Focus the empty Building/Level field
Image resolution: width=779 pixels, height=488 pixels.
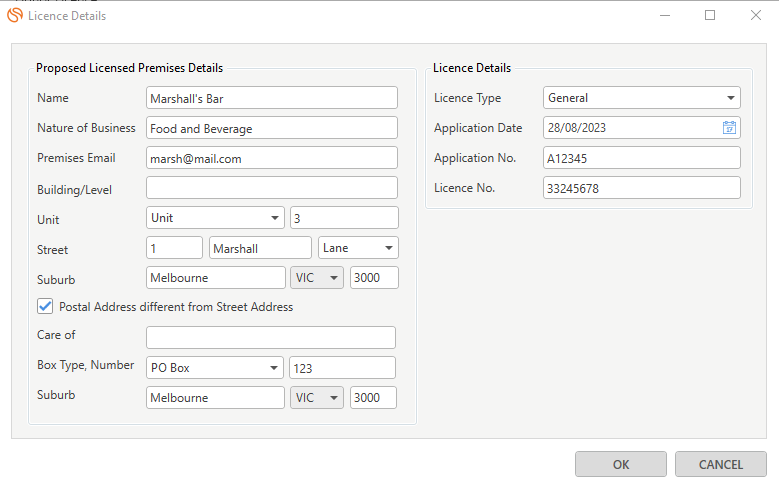pyautogui.click(x=272, y=188)
